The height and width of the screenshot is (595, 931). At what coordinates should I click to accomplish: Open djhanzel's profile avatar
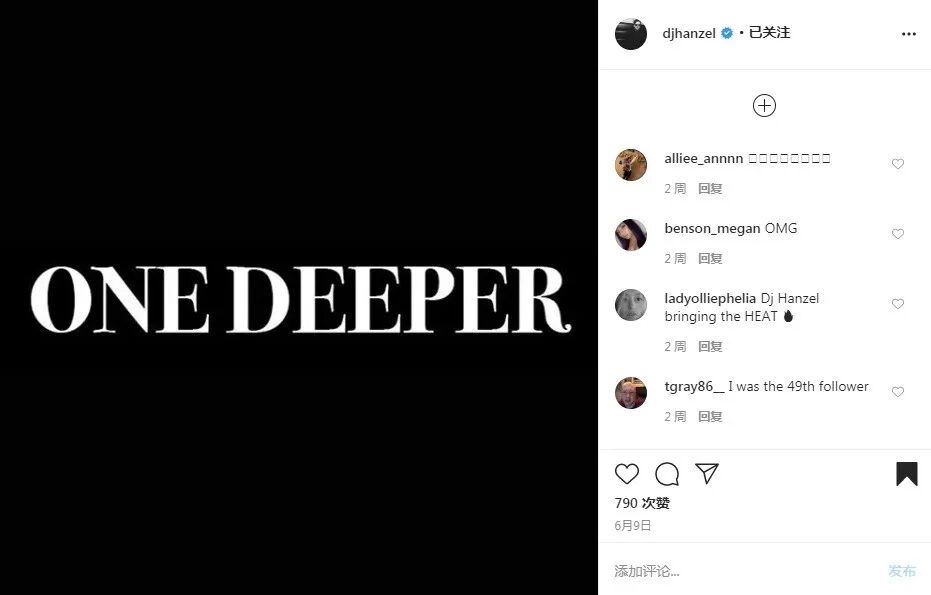click(x=631, y=34)
